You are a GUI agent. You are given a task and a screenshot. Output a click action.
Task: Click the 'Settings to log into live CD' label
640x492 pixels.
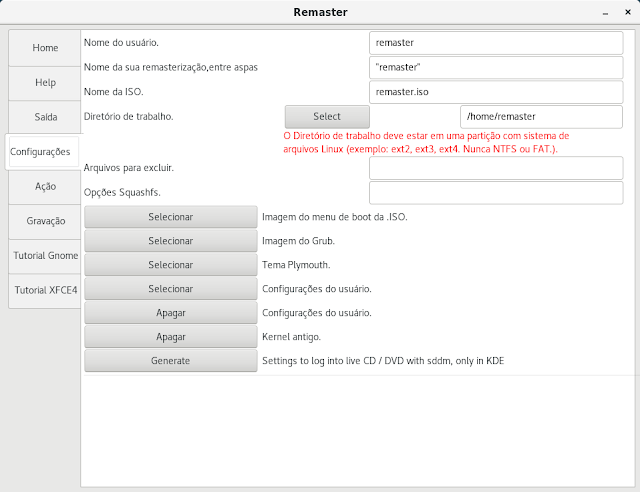click(x=383, y=361)
